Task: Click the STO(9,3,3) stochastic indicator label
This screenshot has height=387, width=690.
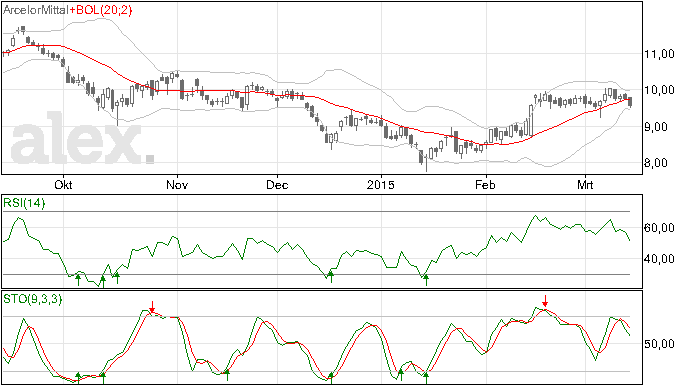Action: click(x=33, y=299)
